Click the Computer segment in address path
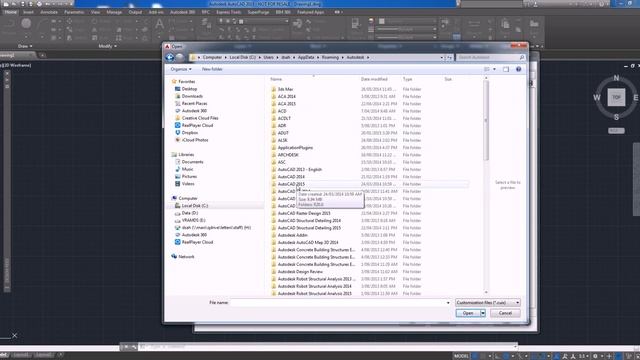Screen dimensions: 640x360 point(212,58)
